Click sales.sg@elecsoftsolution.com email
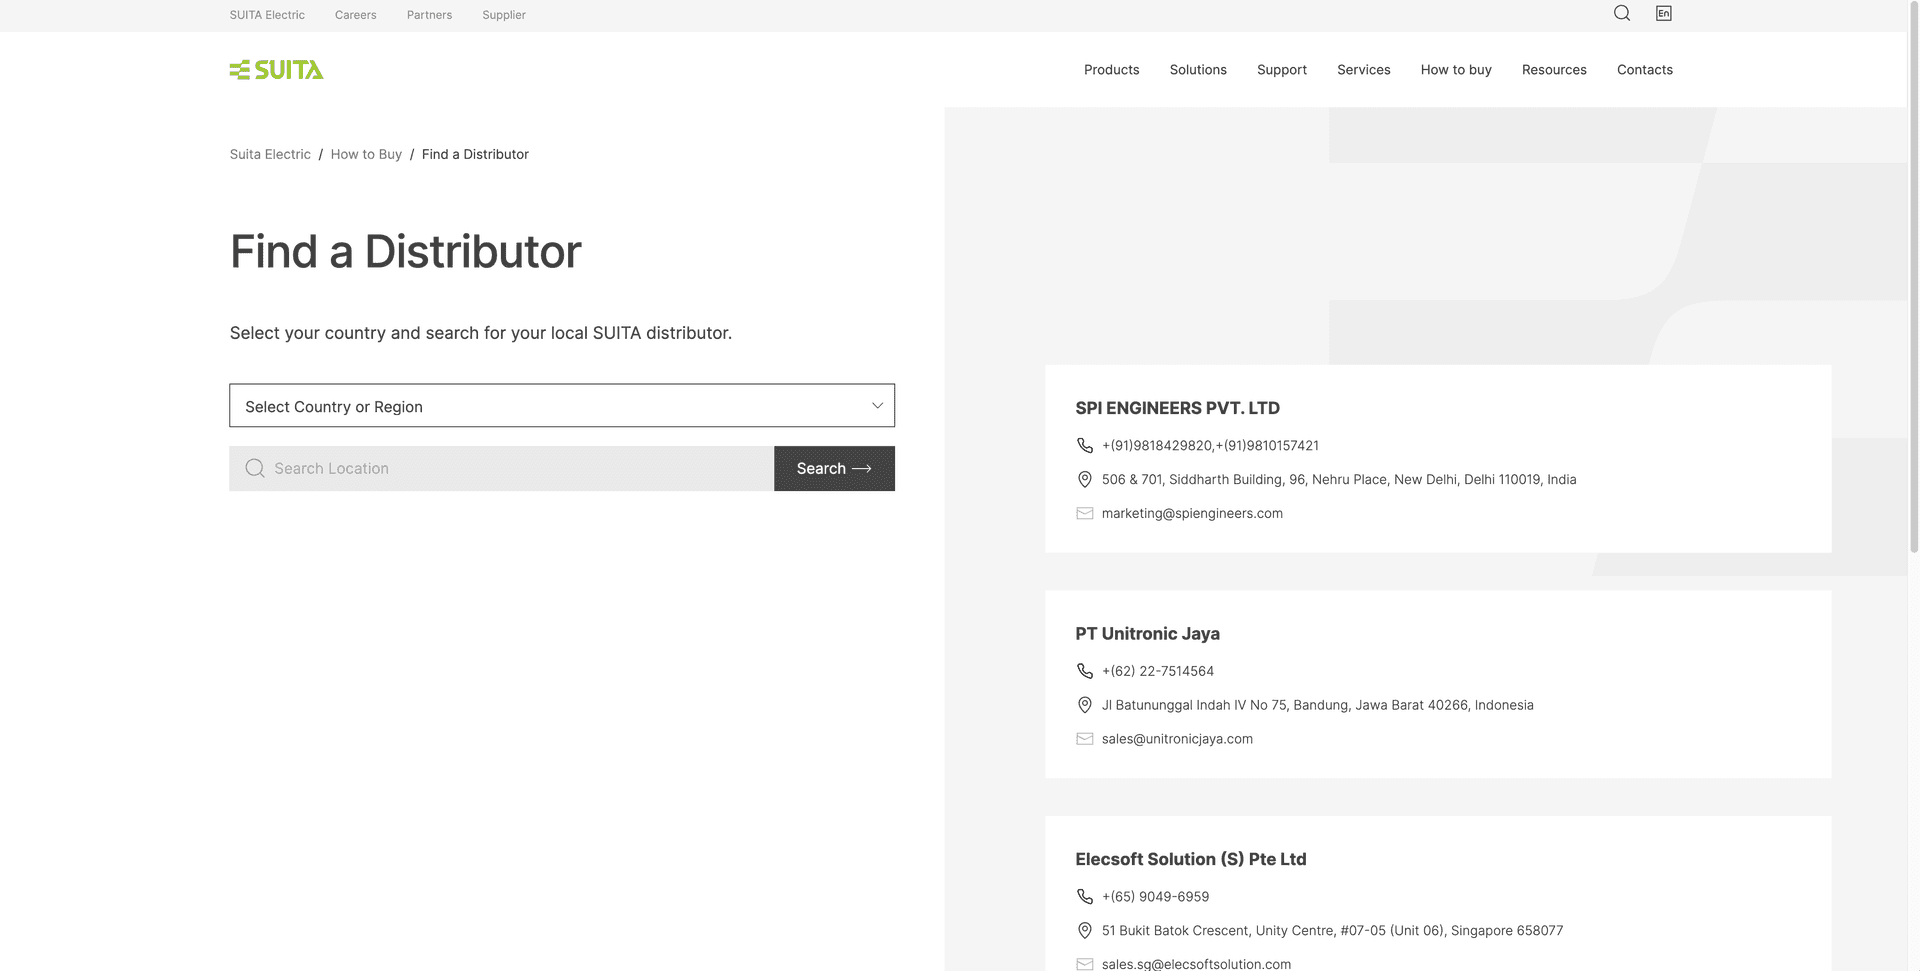This screenshot has width=1920, height=971. point(1196,964)
